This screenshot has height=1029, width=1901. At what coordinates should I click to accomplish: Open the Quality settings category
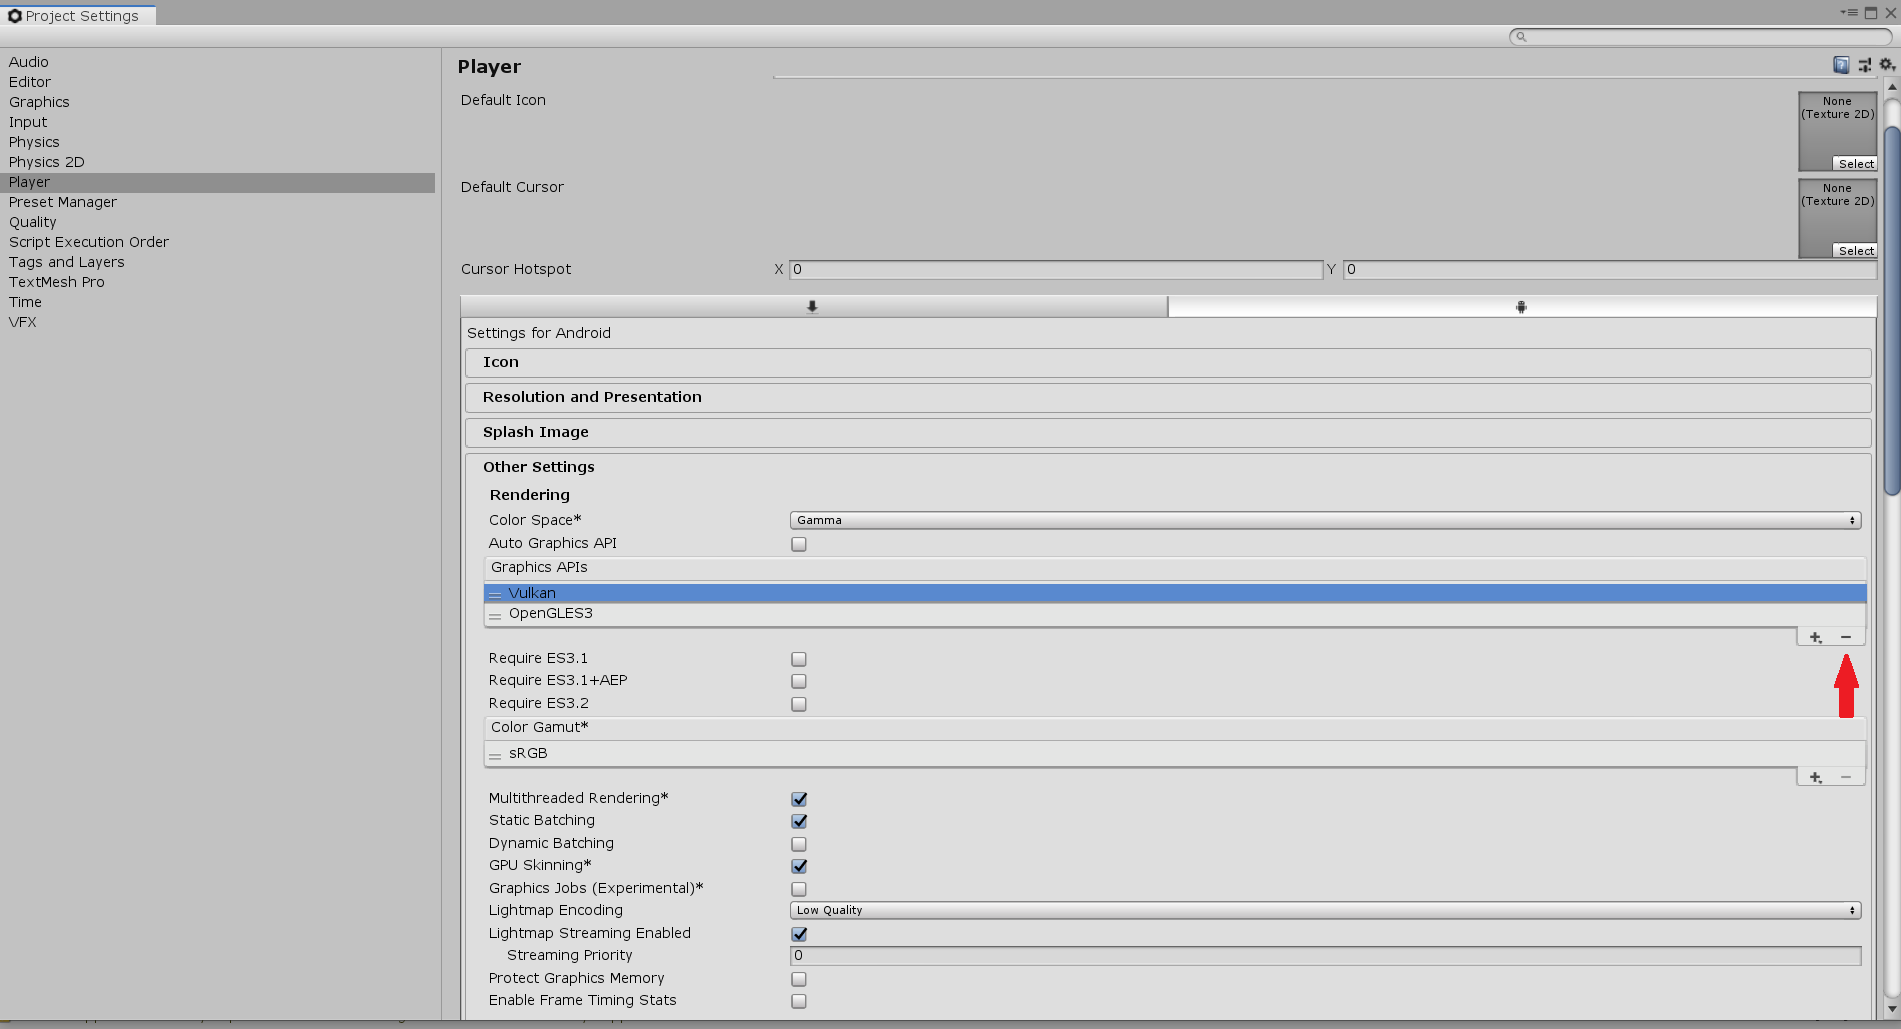tap(32, 222)
